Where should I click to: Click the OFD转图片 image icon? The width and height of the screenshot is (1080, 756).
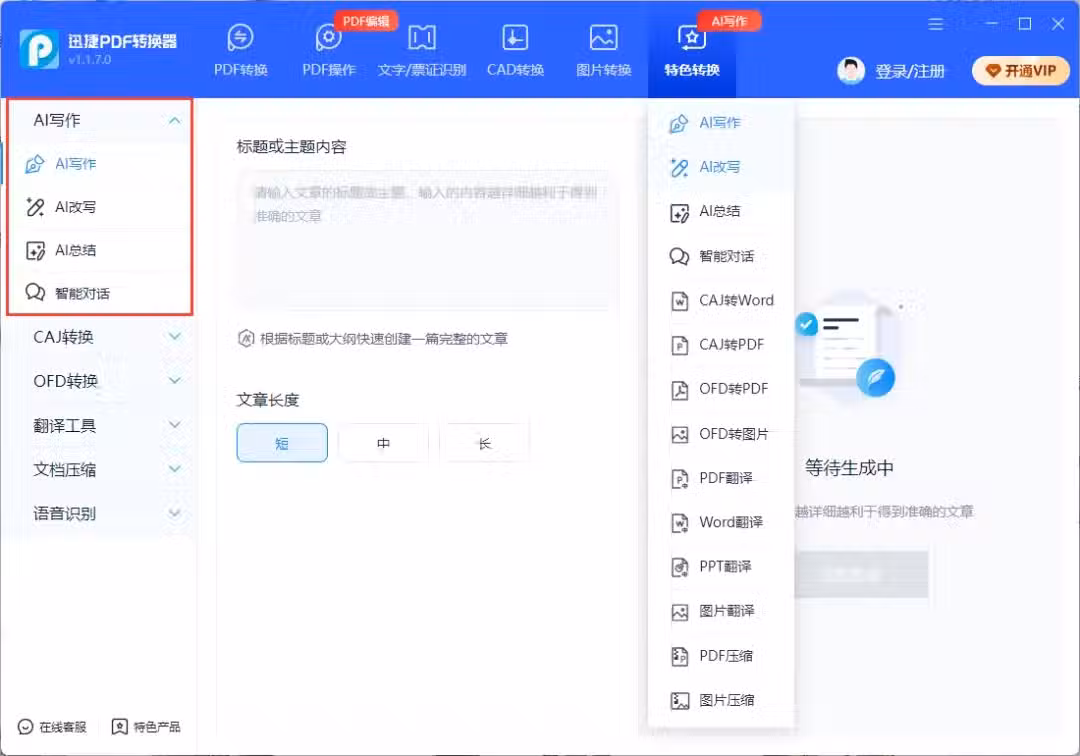680,435
